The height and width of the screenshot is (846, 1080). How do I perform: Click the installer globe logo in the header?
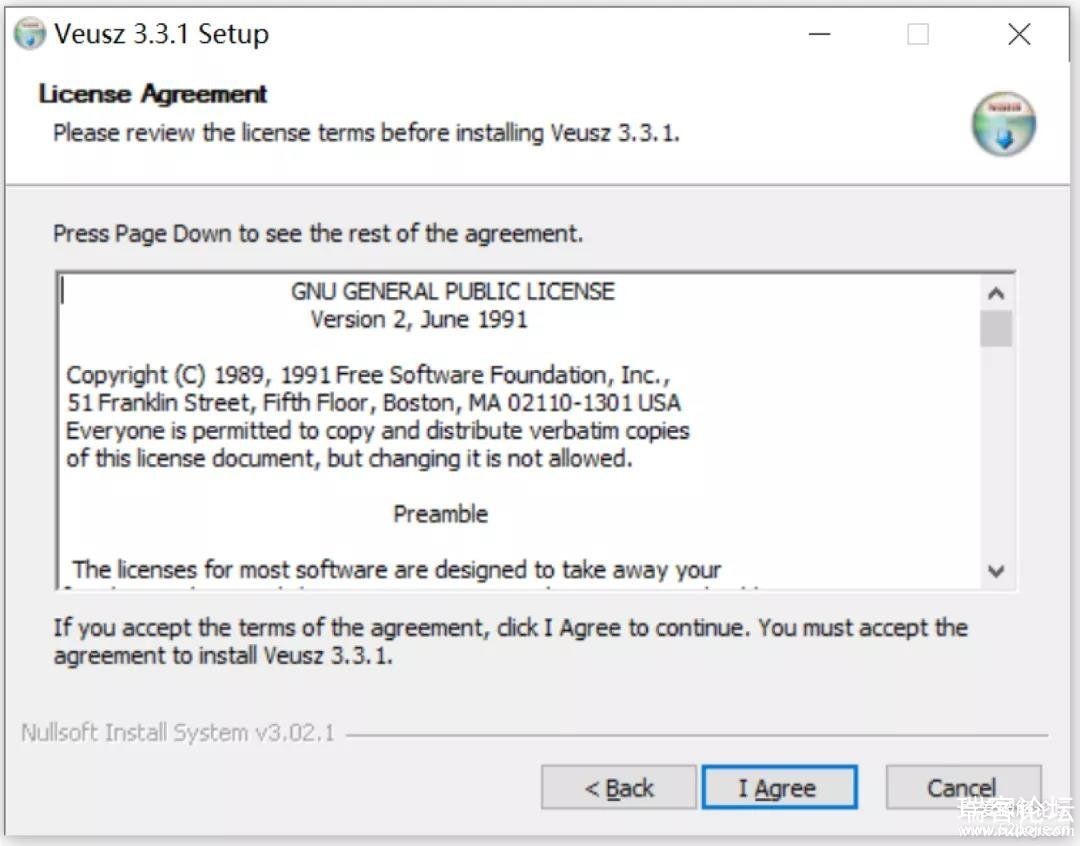point(1004,124)
